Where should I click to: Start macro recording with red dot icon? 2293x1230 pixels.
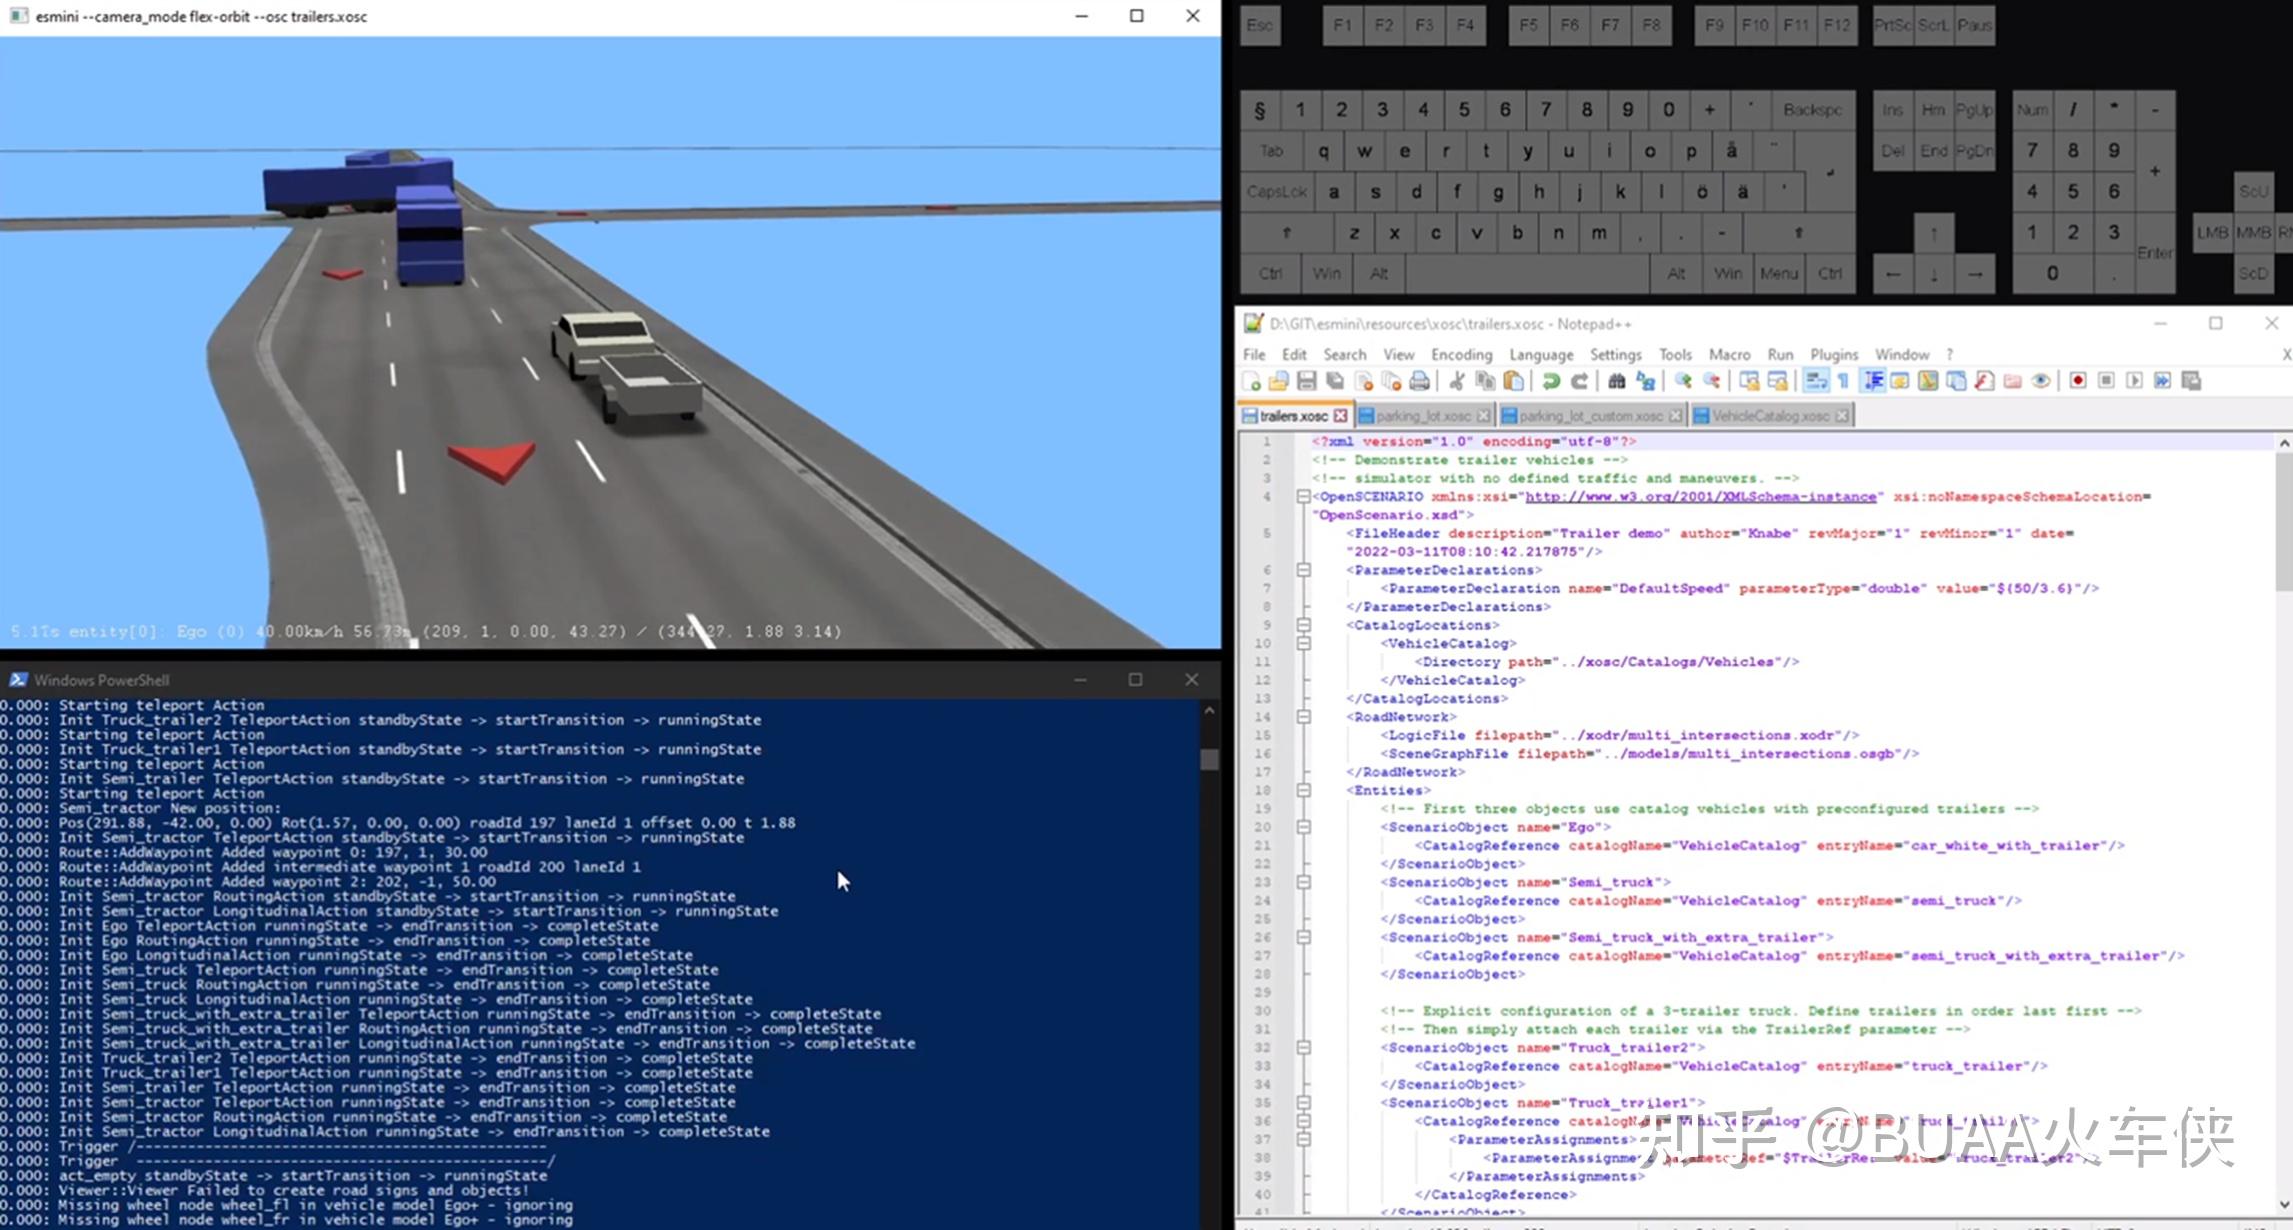[2078, 381]
